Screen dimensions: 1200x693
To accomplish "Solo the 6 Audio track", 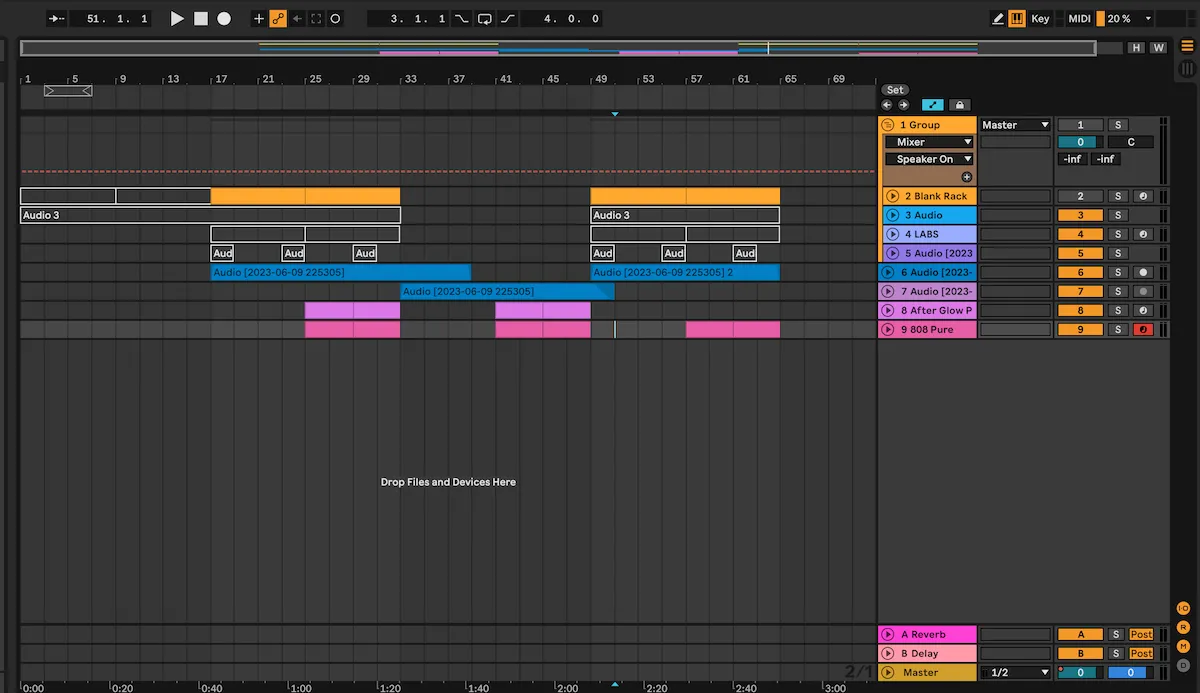I will pyautogui.click(x=1118, y=272).
